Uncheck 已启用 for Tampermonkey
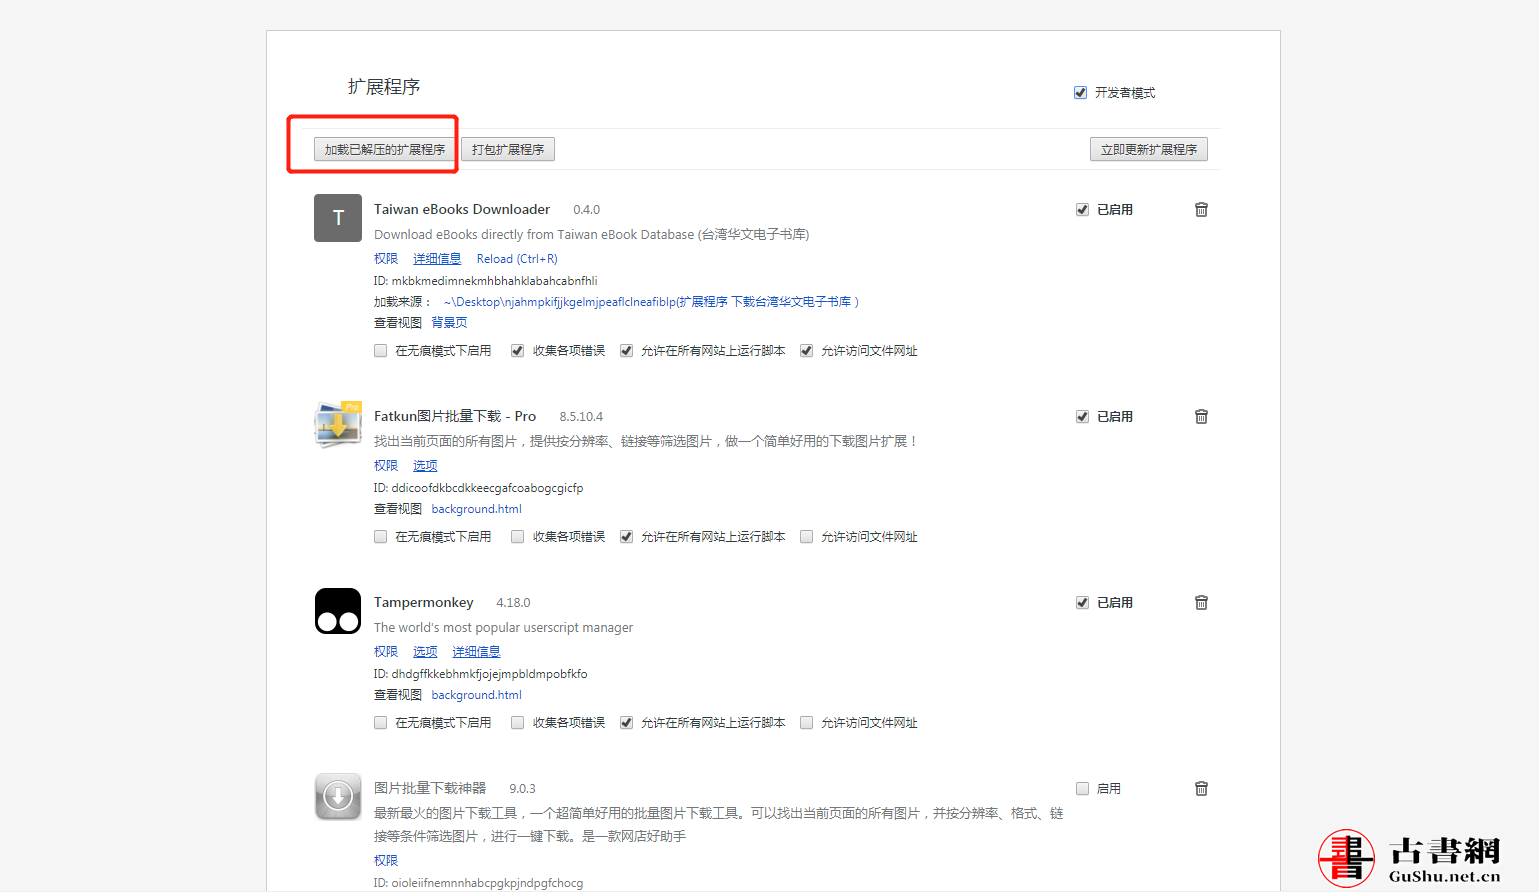 1082,603
